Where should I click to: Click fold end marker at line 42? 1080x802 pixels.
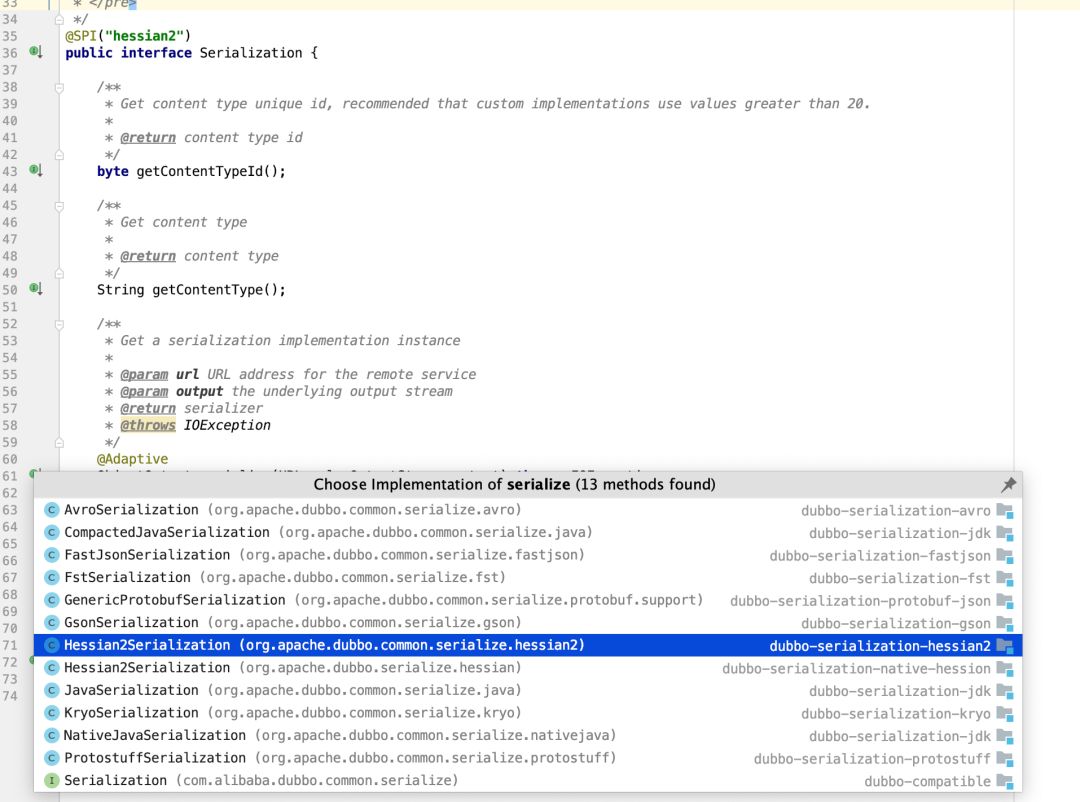click(x=59, y=155)
